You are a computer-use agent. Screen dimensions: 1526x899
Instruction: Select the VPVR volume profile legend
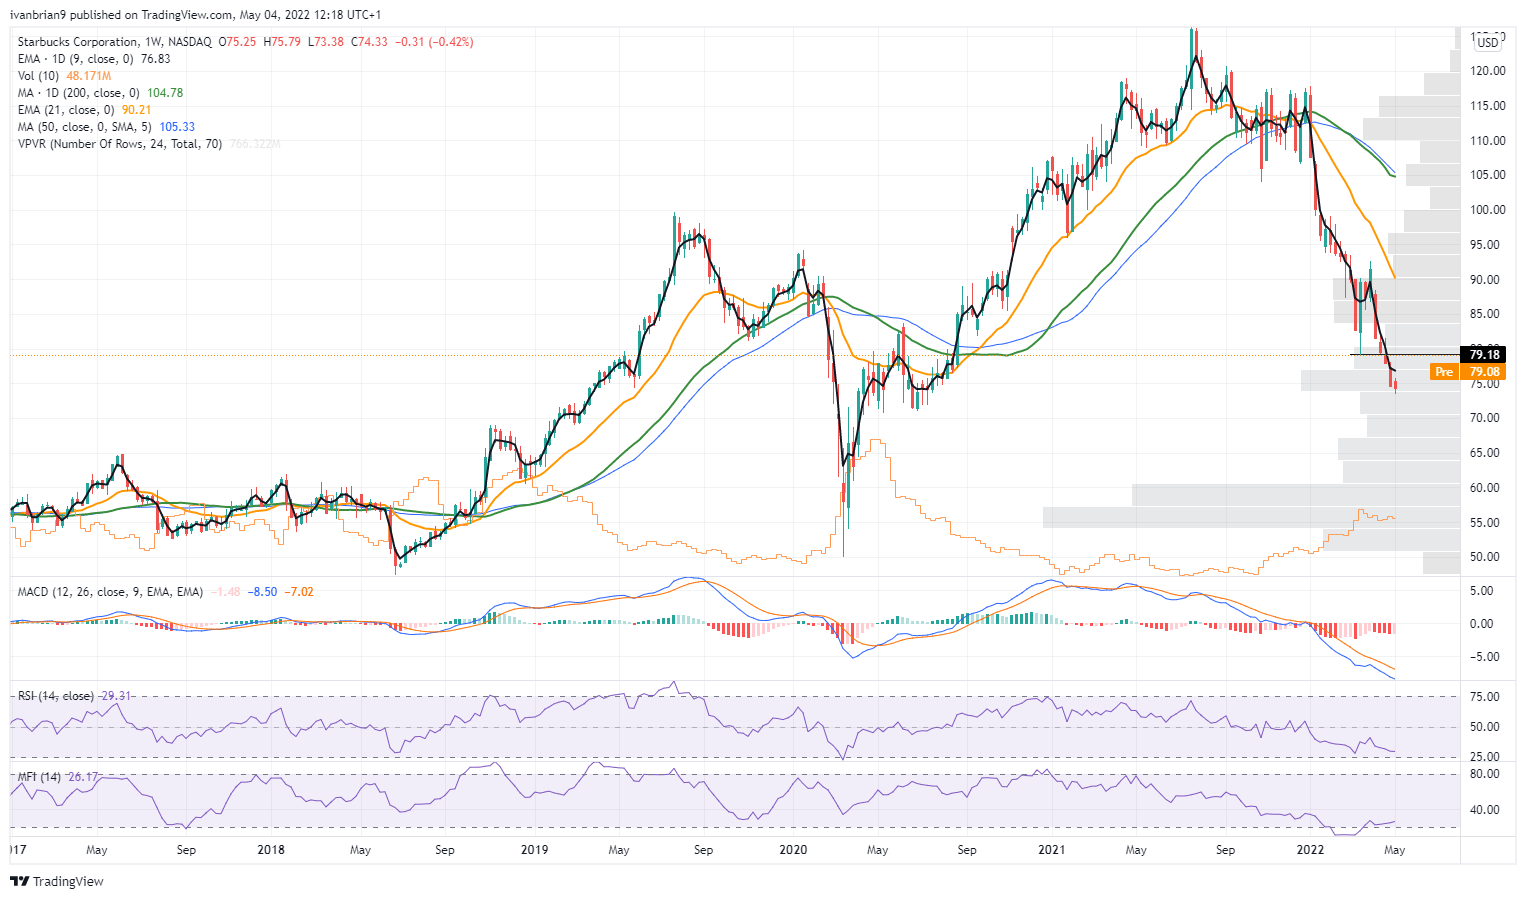(x=119, y=144)
